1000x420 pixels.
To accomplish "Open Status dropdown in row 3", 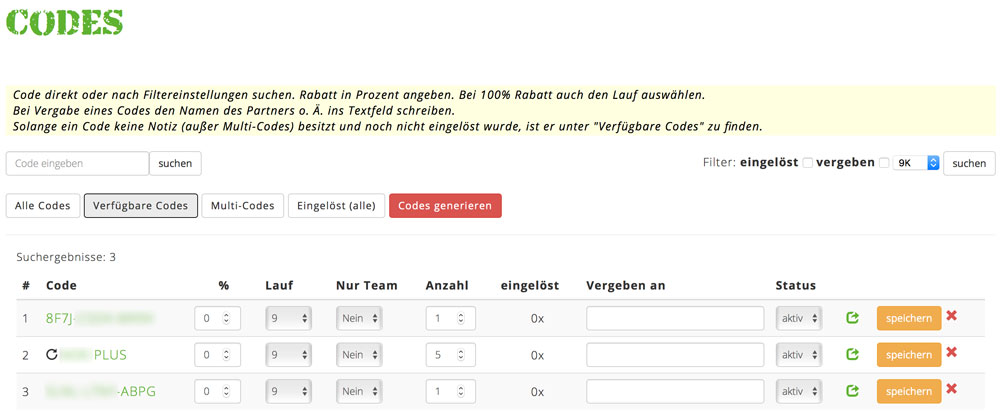I will point(799,391).
